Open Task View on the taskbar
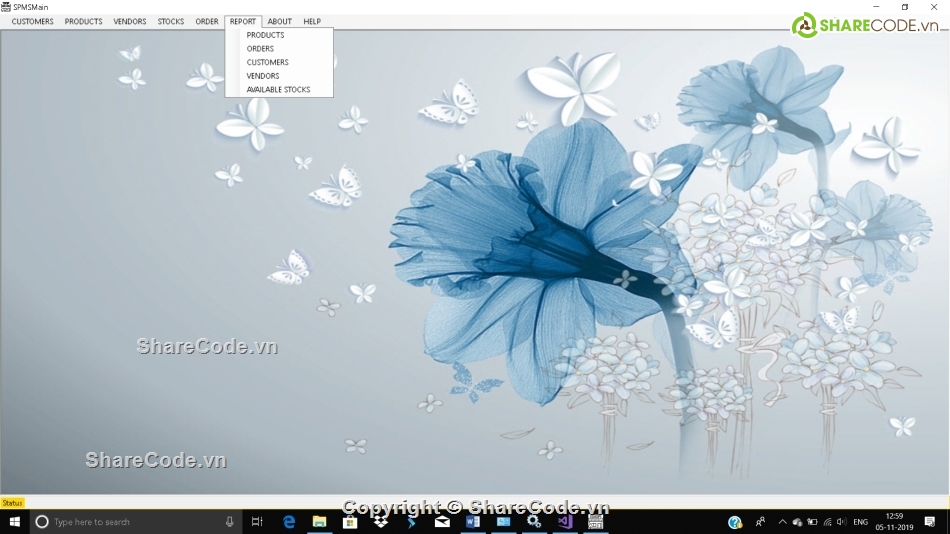 coord(257,522)
